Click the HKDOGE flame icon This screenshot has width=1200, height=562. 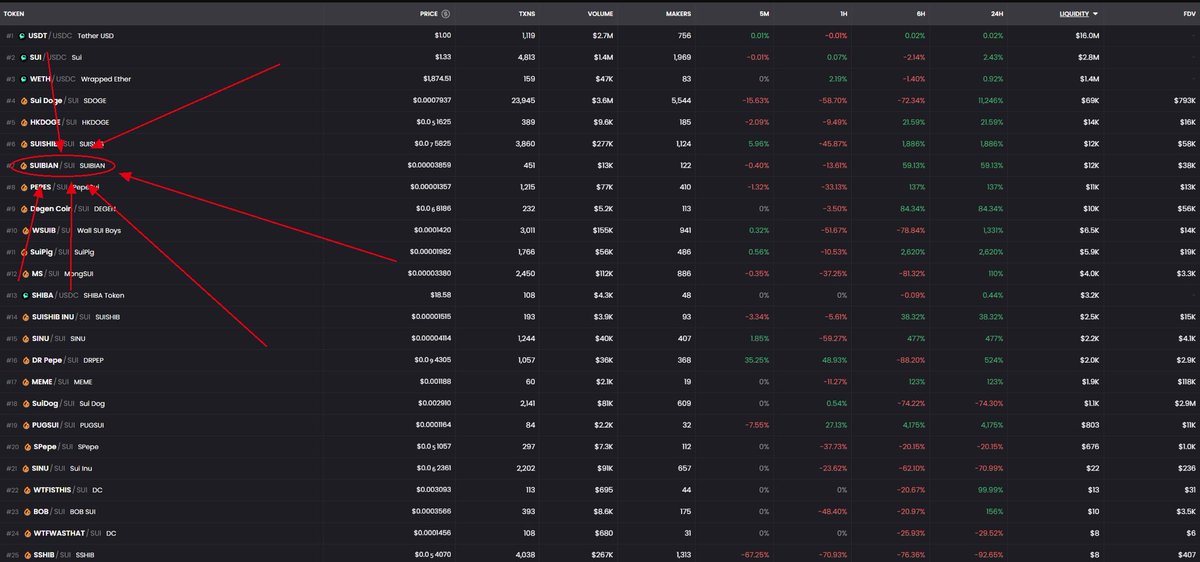tap(24, 122)
